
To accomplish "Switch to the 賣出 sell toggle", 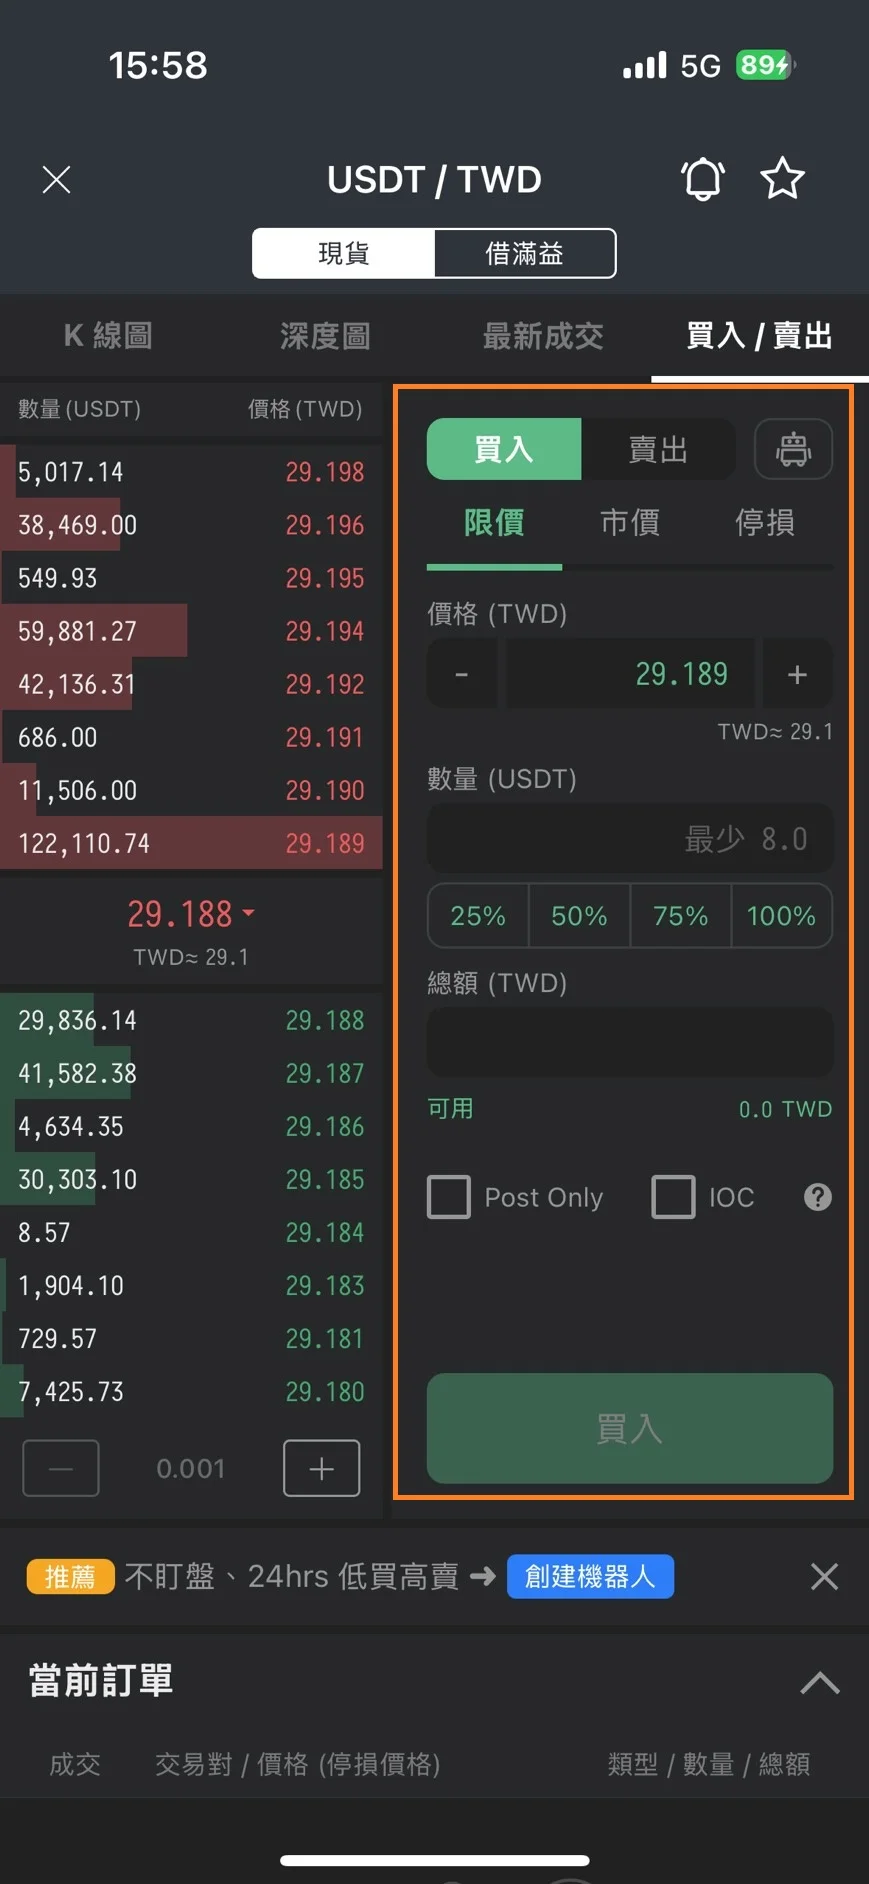I will [658, 450].
